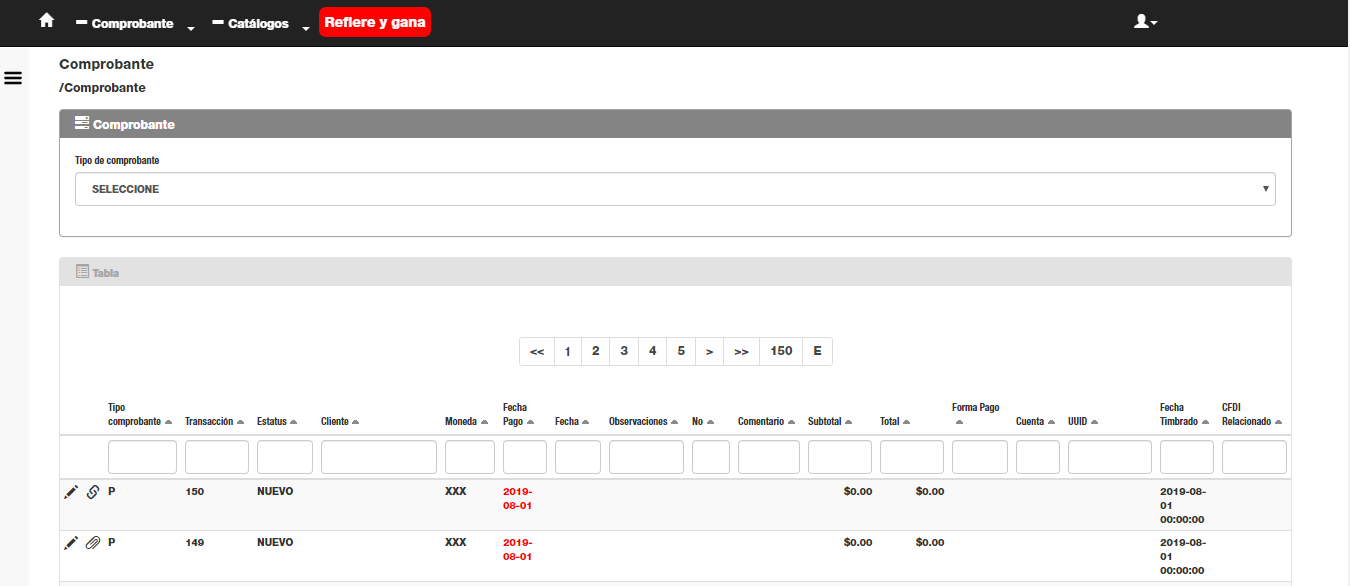
Task: Sort by Fecha Pago column arrow
Action: [530, 422]
